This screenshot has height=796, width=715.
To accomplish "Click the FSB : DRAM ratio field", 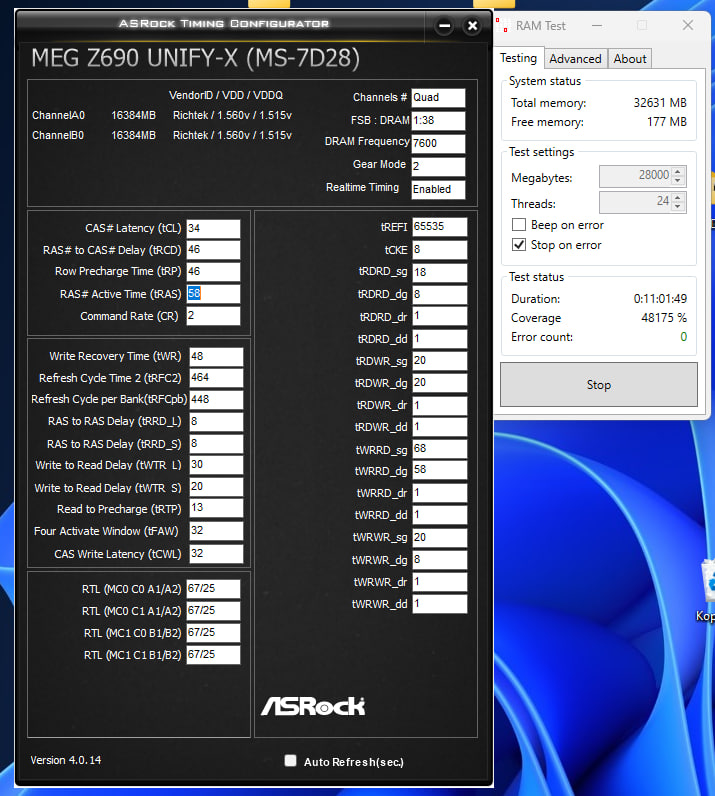I will point(438,121).
